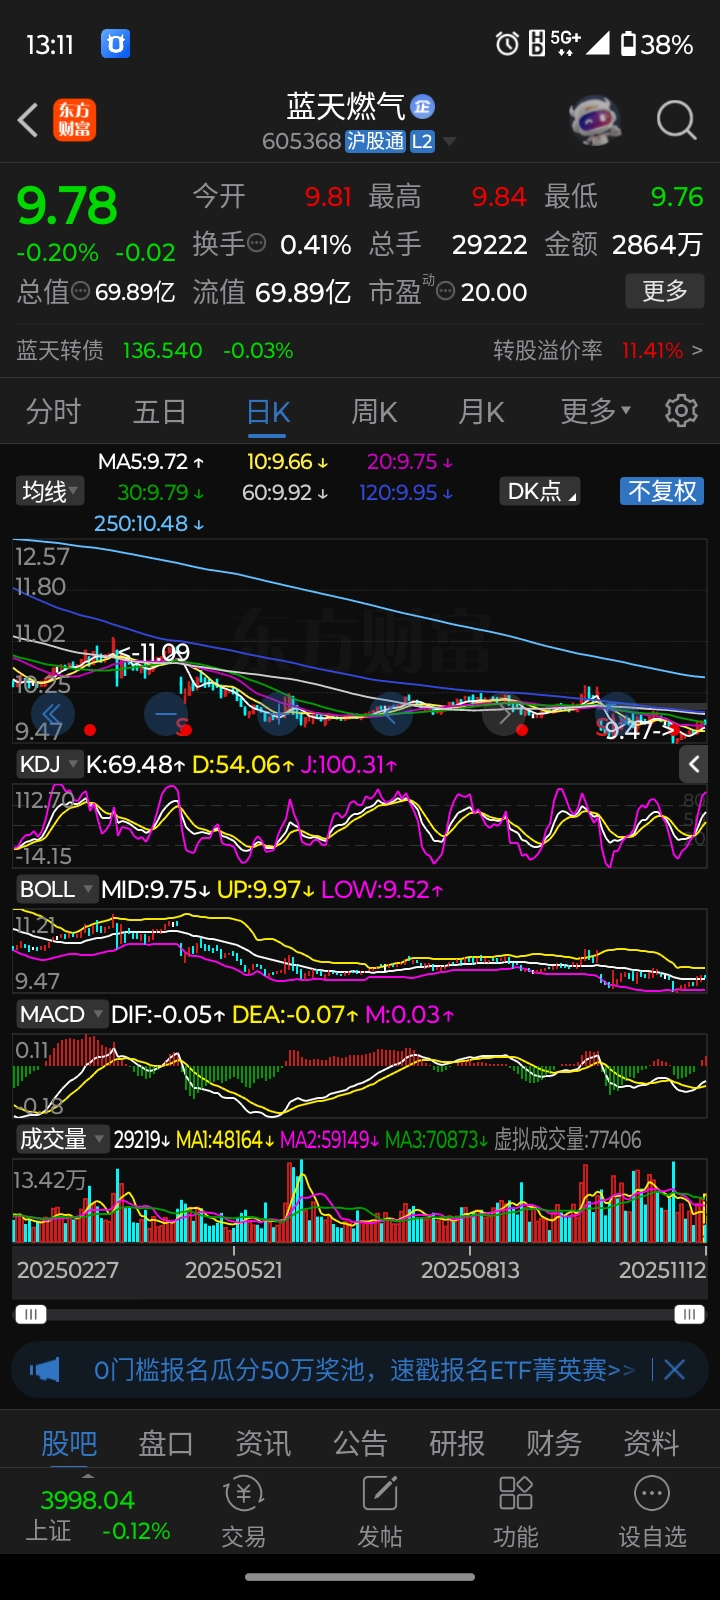The height and width of the screenshot is (1600, 720).
Task: Open the 研报 tab
Action: (457, 1443)
